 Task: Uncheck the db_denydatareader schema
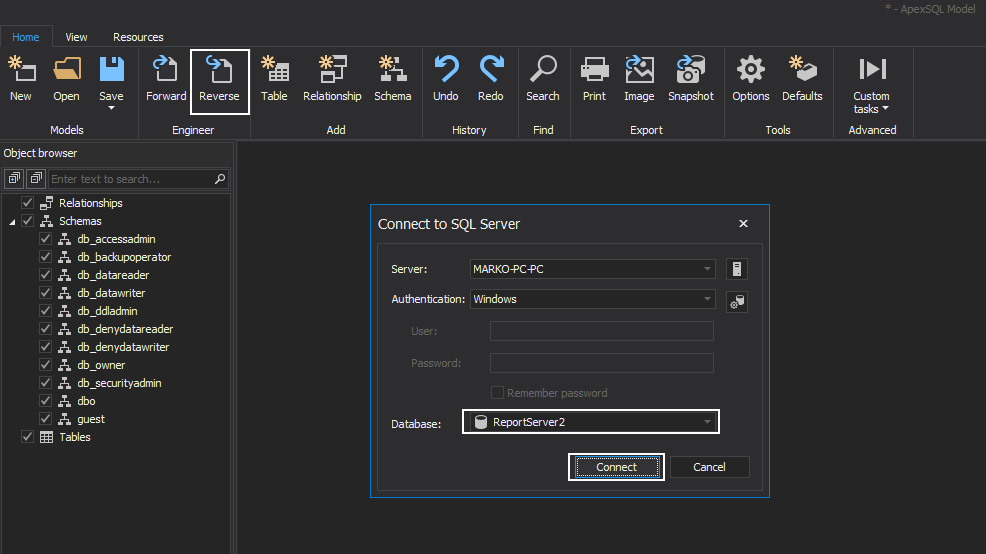(x=45, y=329)
